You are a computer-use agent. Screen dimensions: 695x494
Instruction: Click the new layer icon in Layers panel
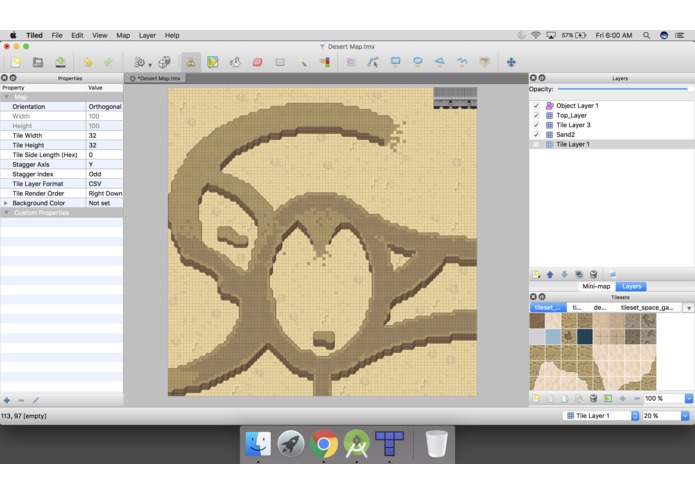click(537, 274)
